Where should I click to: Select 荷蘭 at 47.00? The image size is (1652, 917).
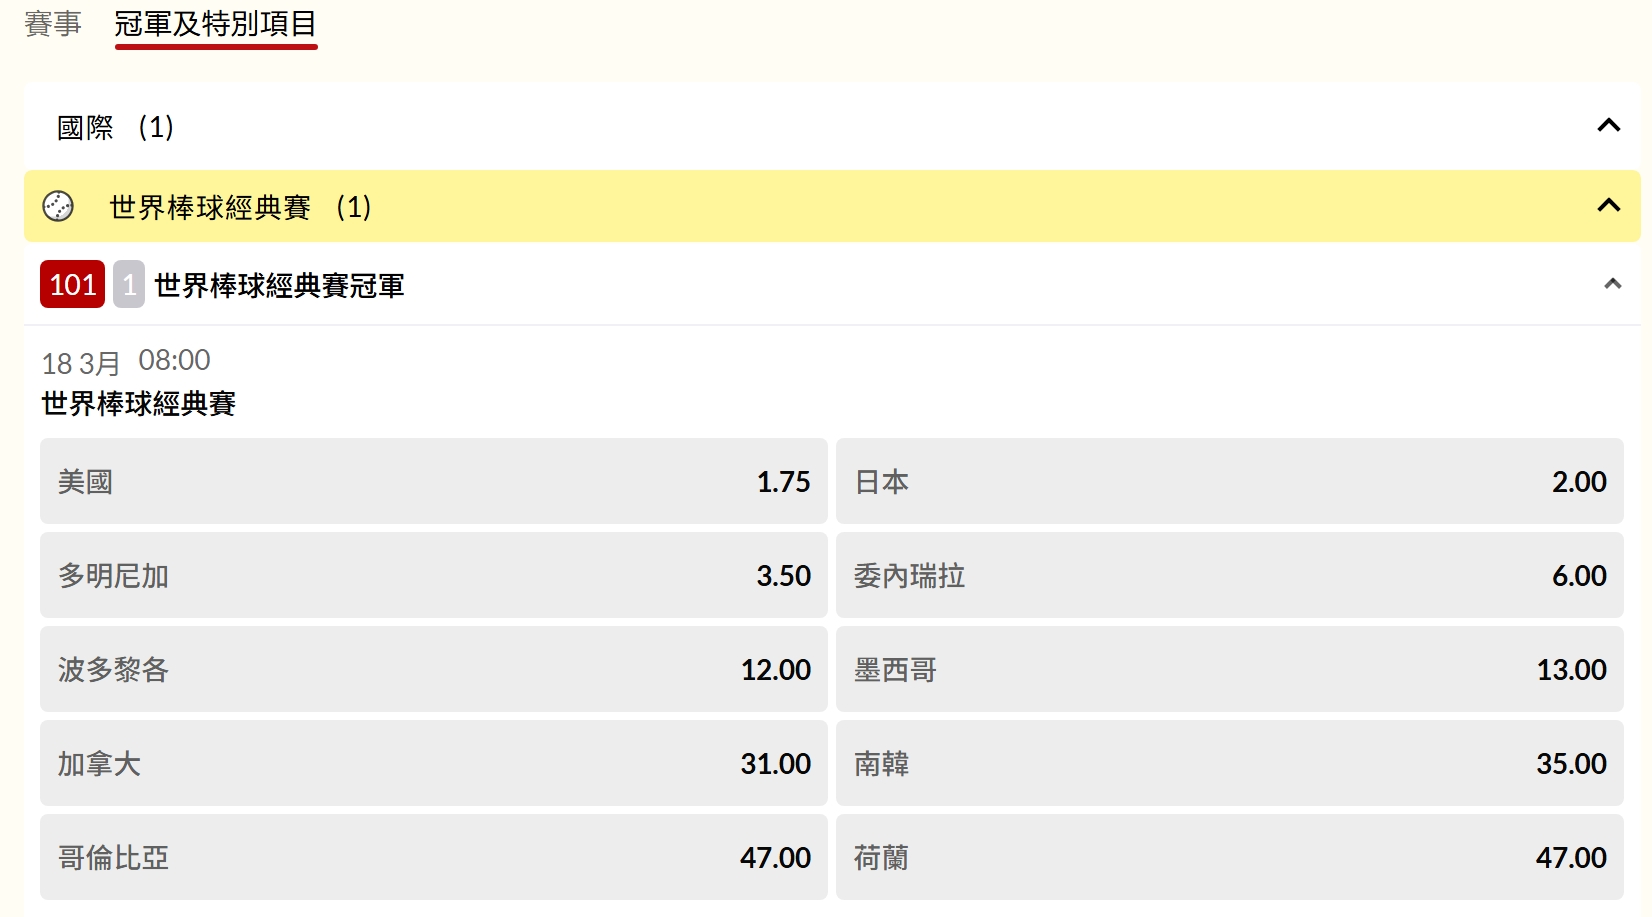(x=1229, y=857)
